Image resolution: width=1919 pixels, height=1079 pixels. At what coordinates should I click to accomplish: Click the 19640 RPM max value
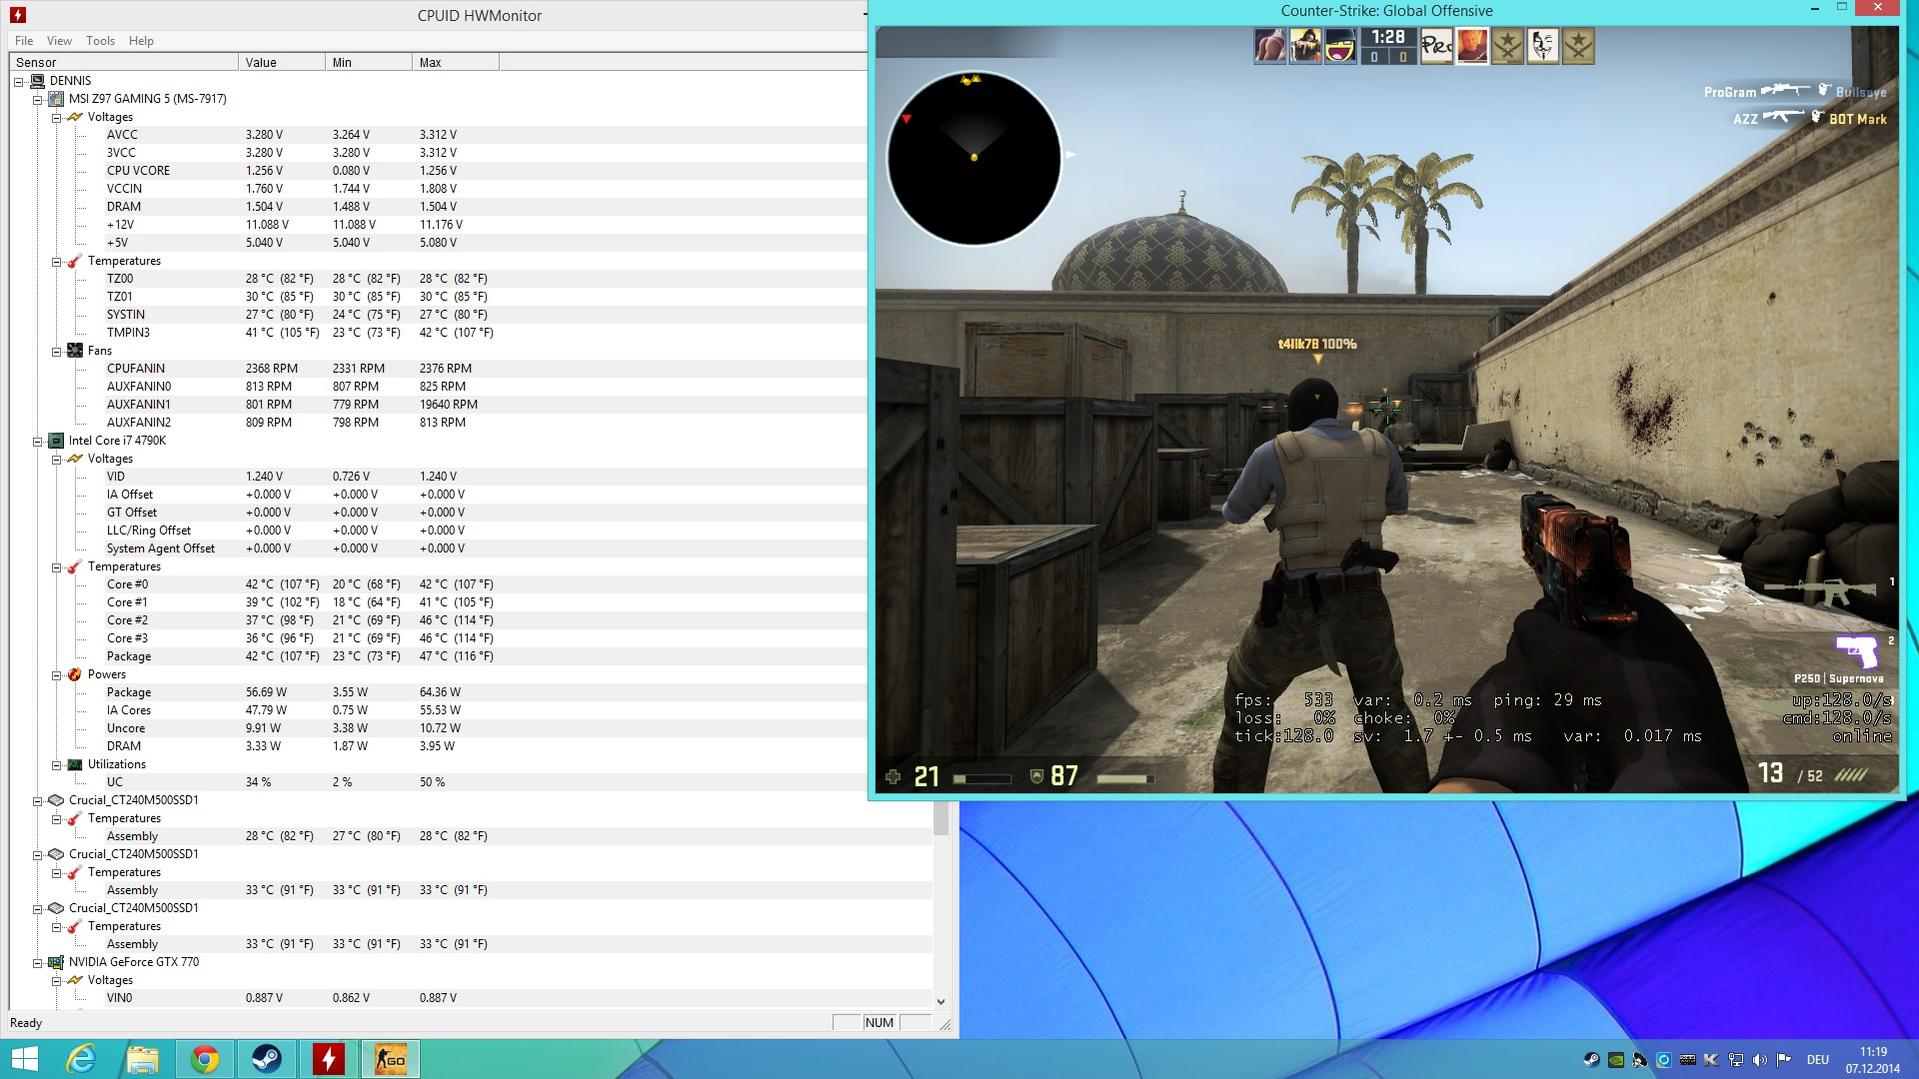(448, 405)
